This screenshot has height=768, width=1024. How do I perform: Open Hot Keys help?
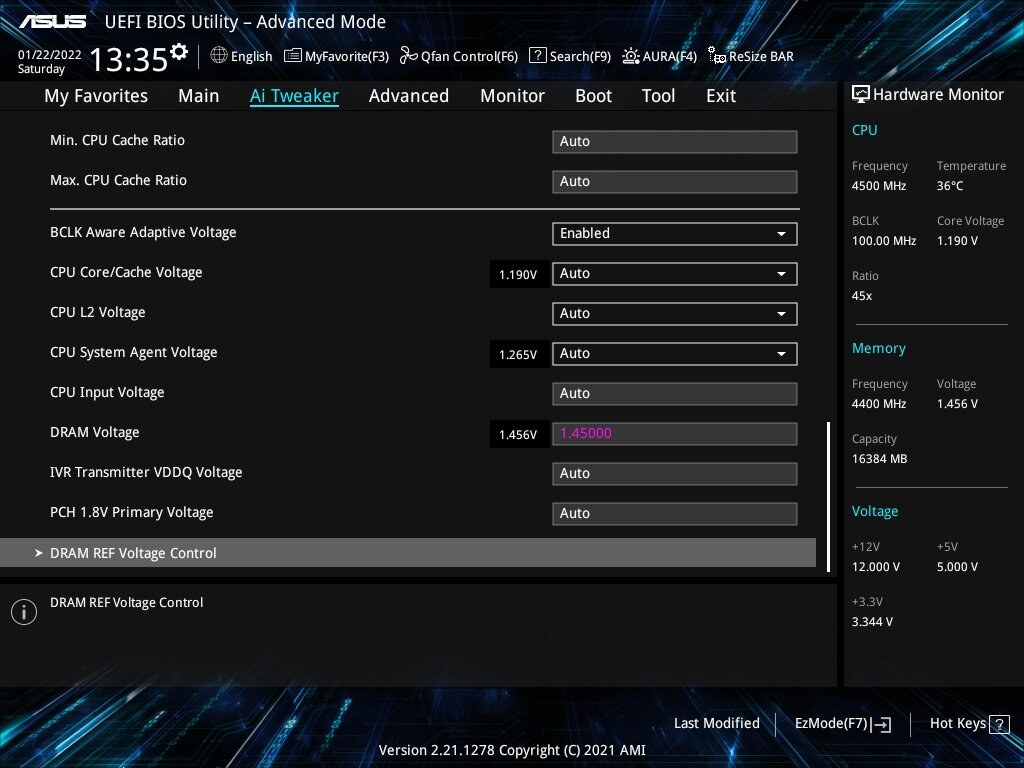[969, 724]
